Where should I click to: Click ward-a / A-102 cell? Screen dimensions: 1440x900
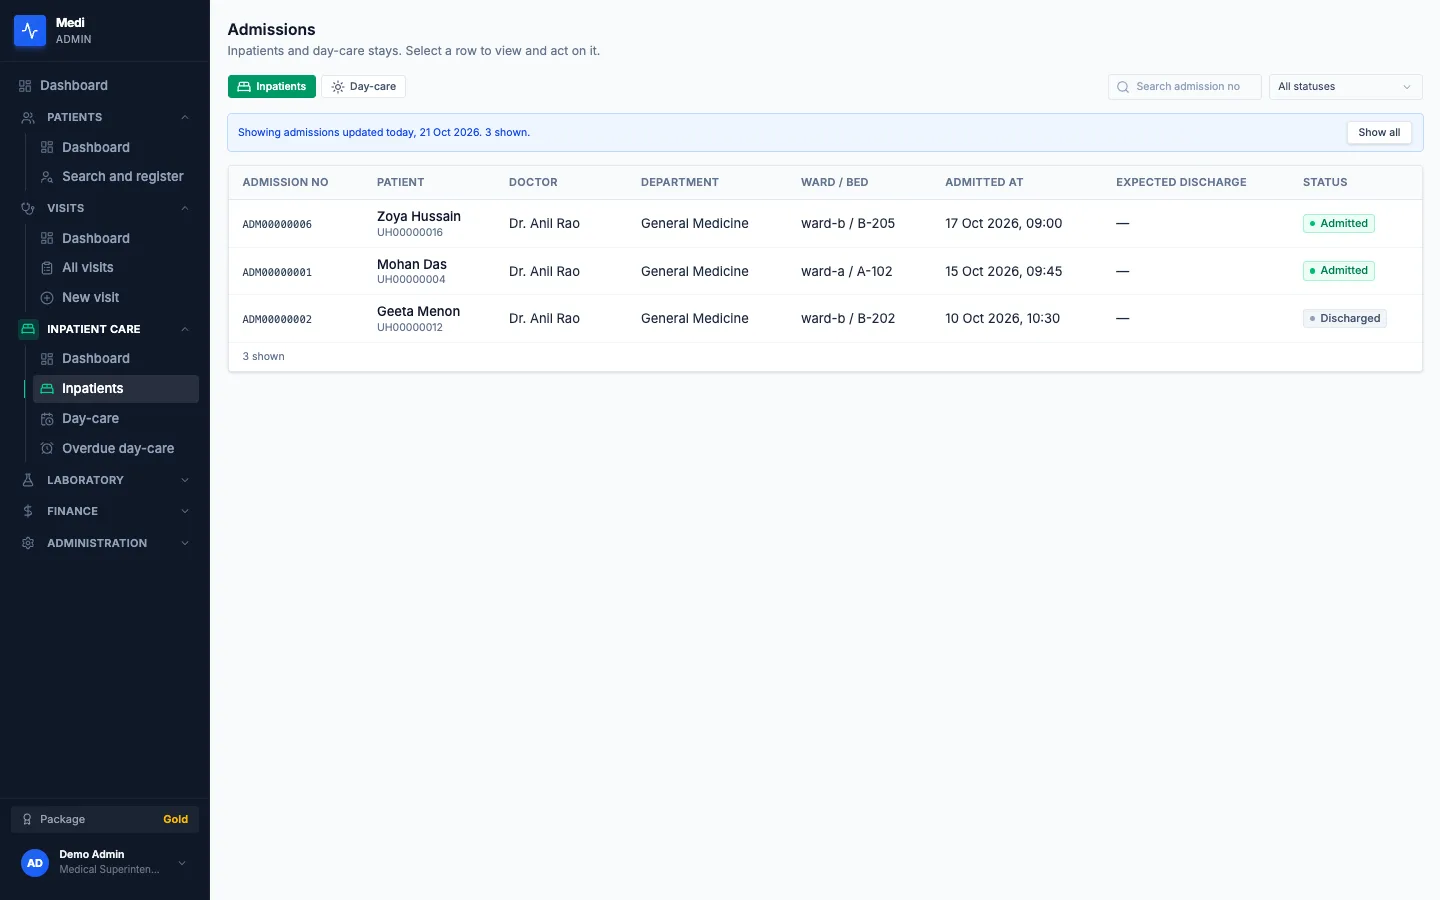coord(847,272)
